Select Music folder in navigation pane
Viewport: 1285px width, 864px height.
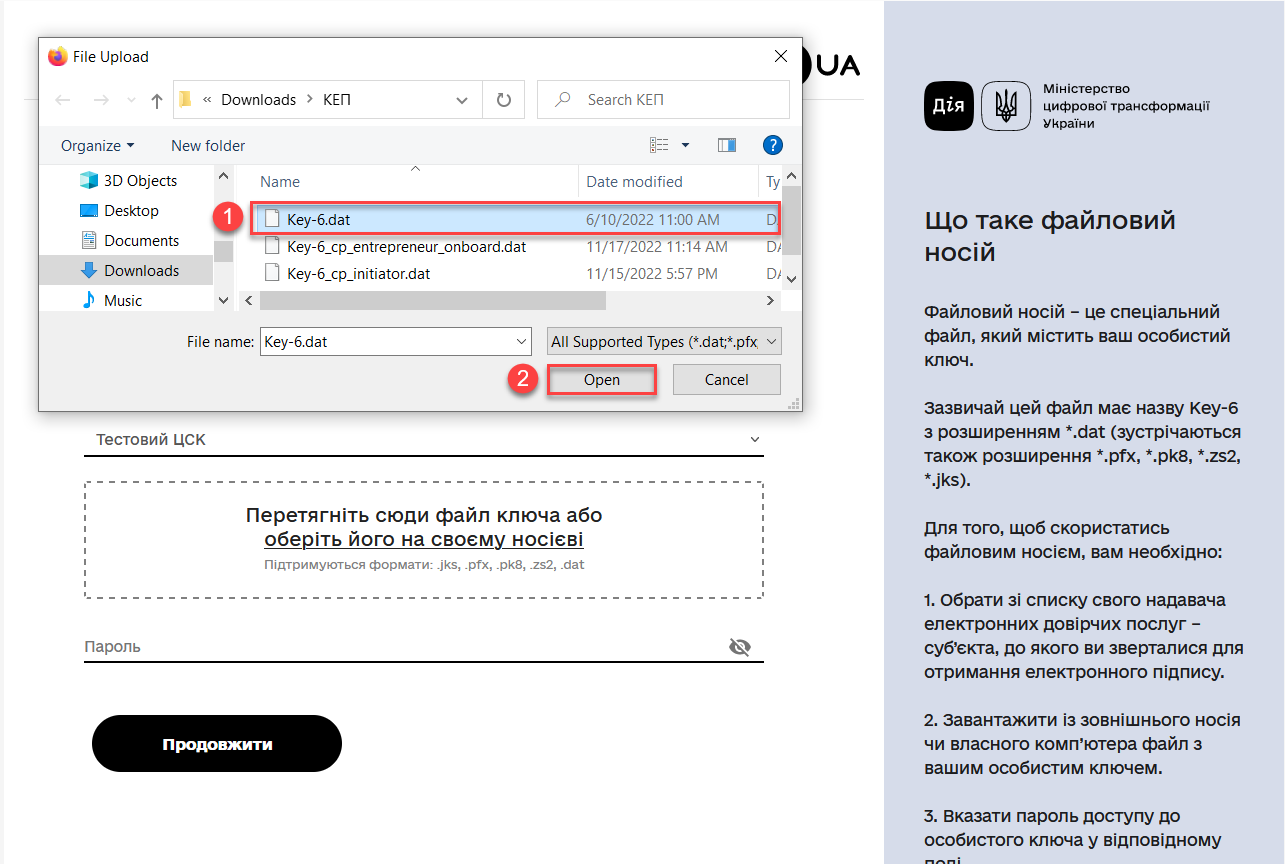coord(123,300)
